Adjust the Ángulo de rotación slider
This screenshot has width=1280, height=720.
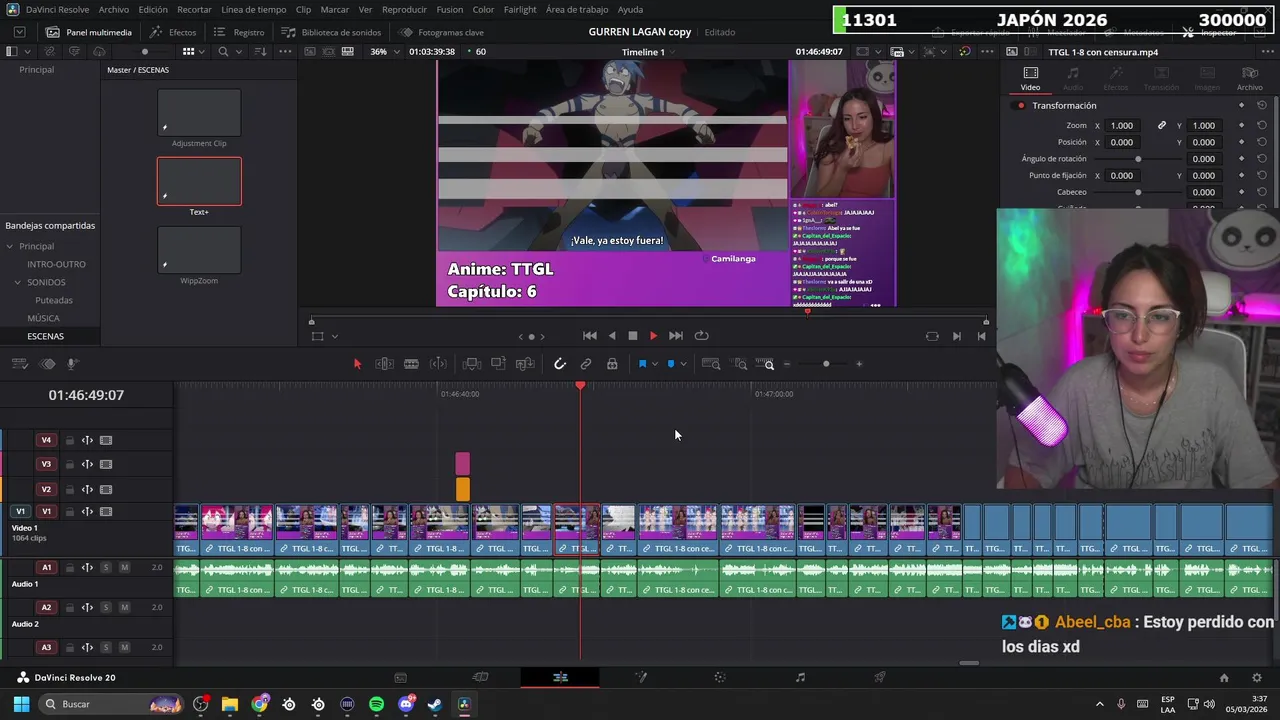coord(1138,159)
